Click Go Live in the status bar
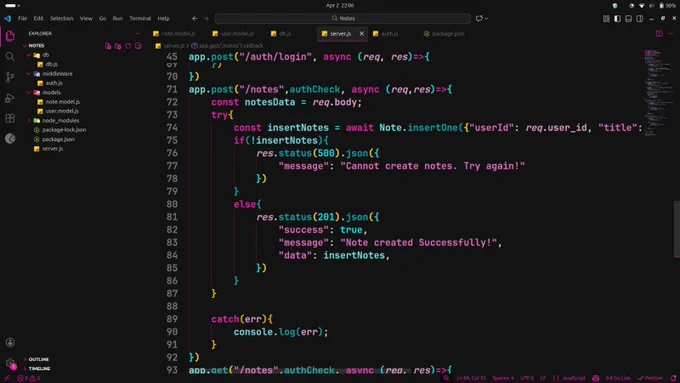 click(618, 378)
